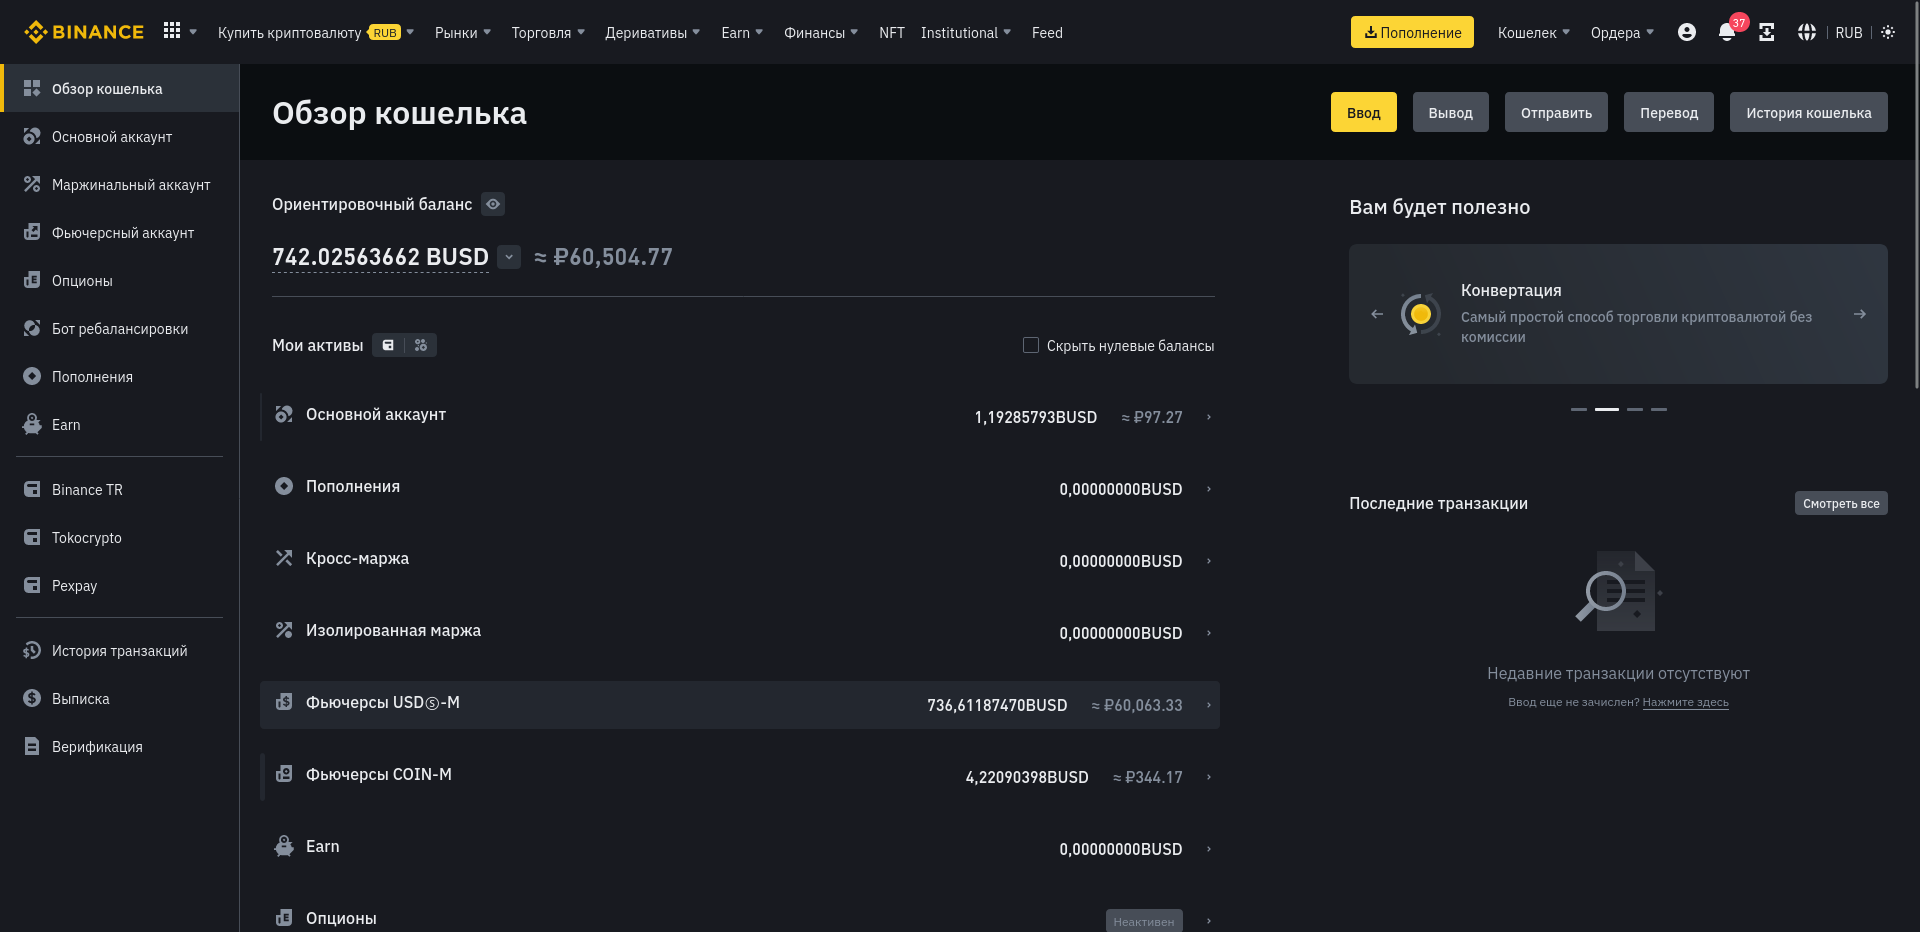
Task: Click the yellow Пополнение button
Action: (x=1412, y=32)
